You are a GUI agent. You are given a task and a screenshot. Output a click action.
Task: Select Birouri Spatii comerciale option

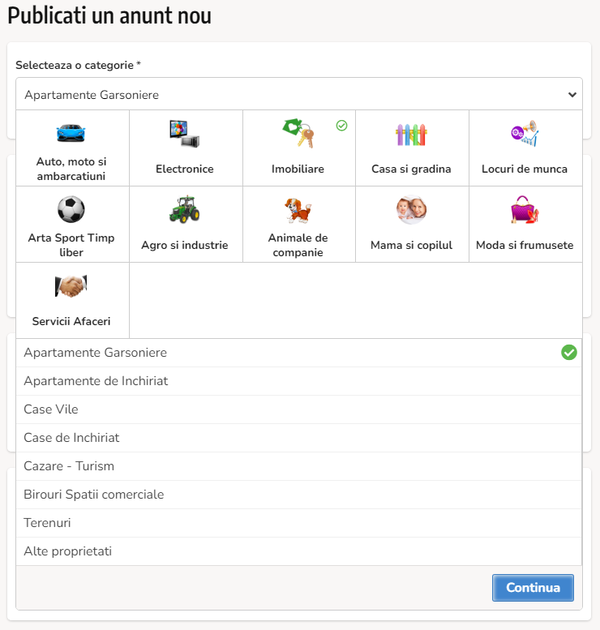[x=299, y=495]
